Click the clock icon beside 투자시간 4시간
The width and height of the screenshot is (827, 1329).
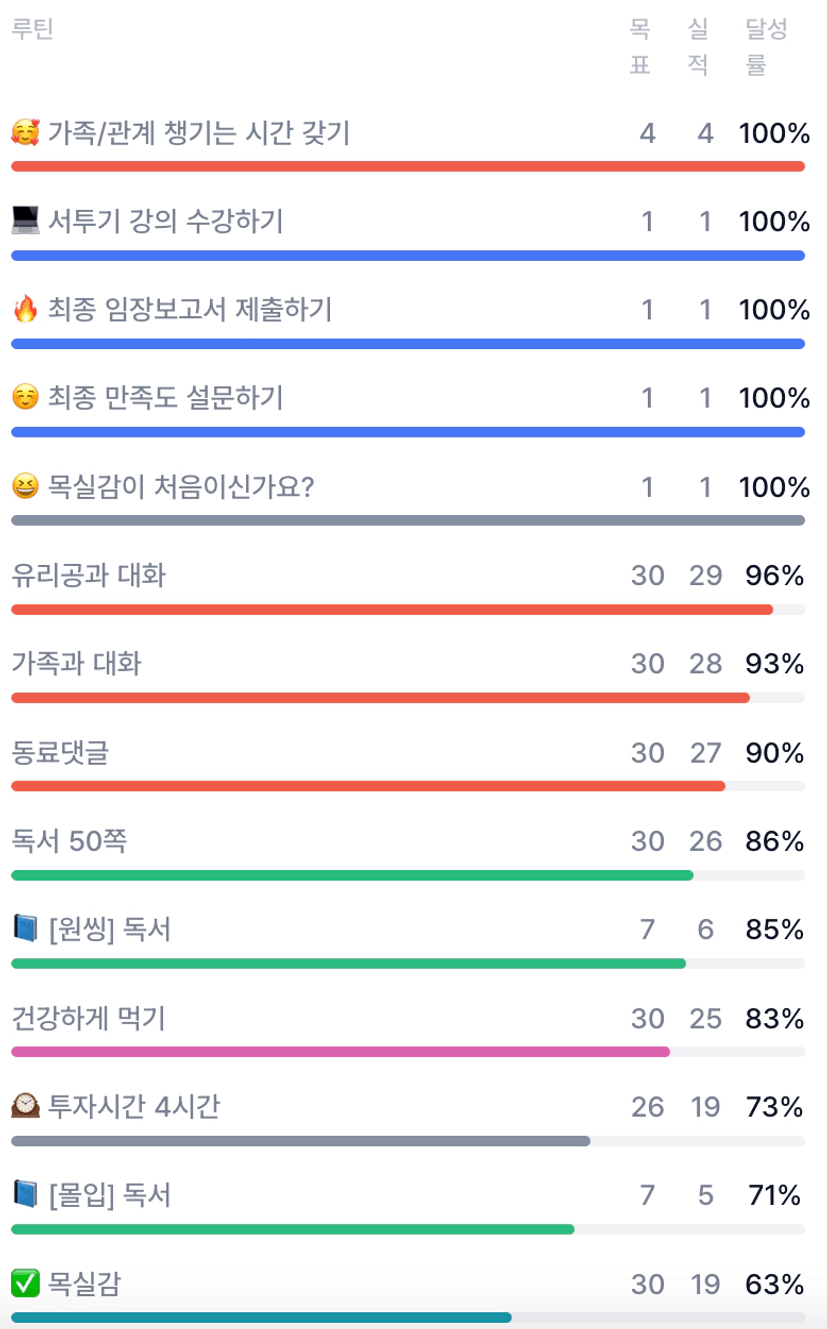25,1107
